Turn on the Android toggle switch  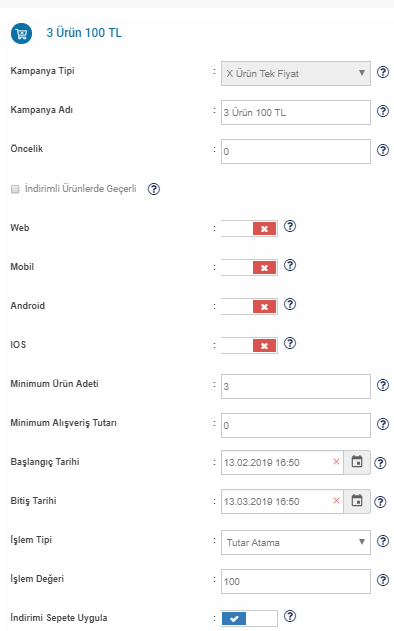[249, 306]
